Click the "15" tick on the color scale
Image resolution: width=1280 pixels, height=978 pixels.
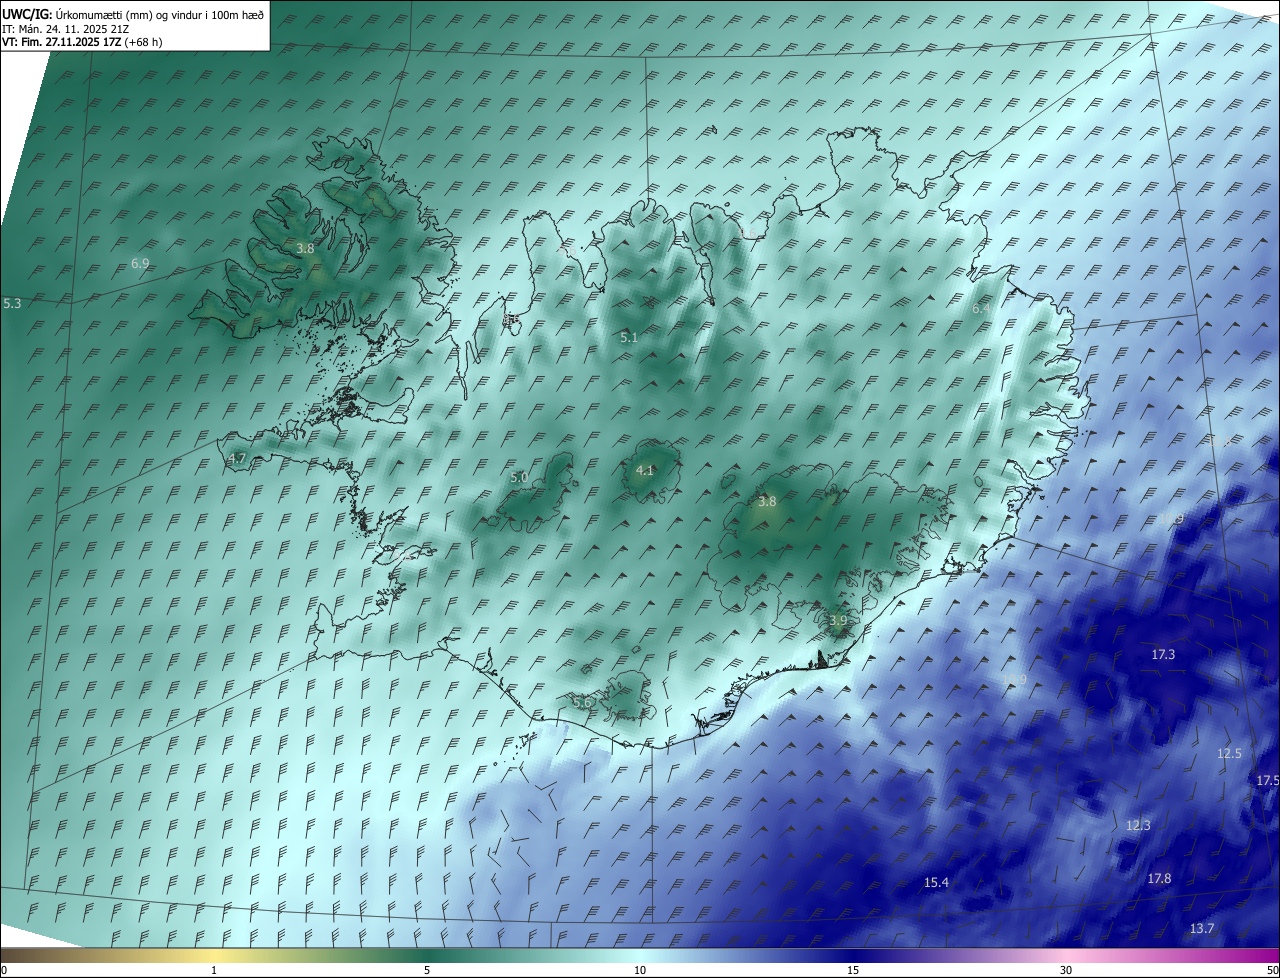pos(853,970)
